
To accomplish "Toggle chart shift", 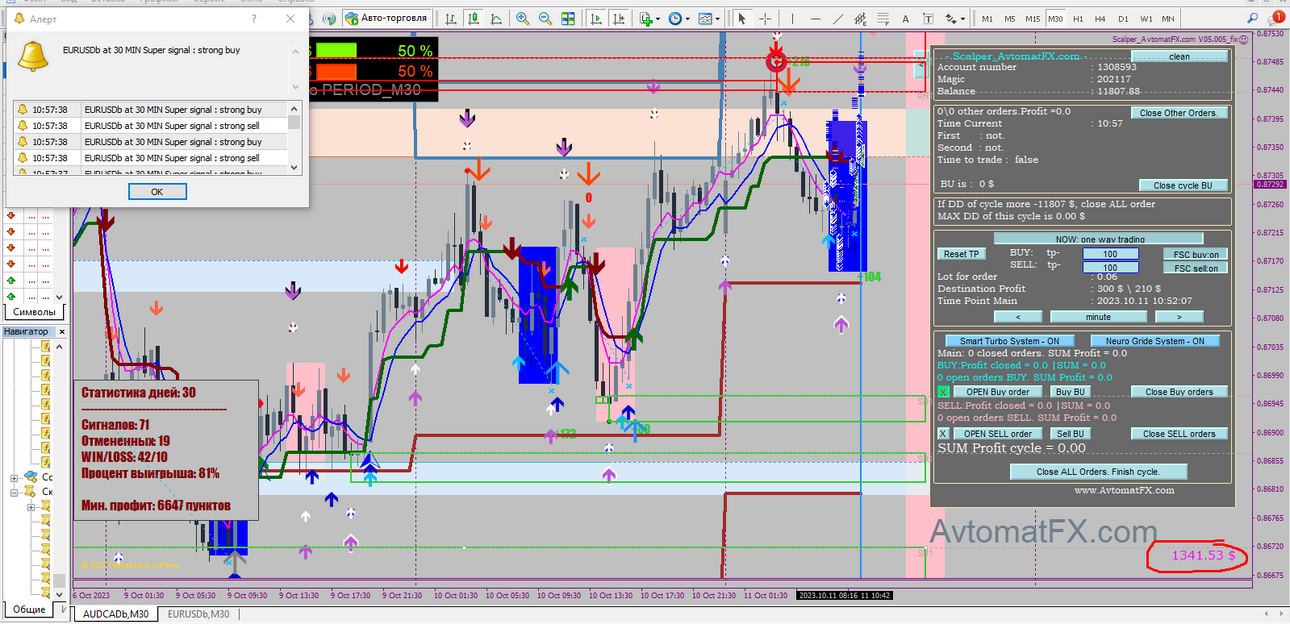I will [619, 18].
